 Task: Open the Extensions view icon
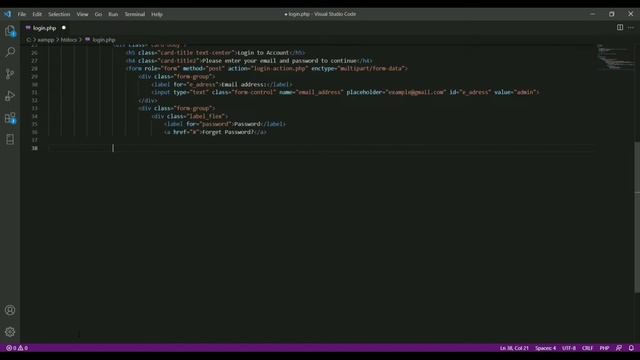pos(10,118)
